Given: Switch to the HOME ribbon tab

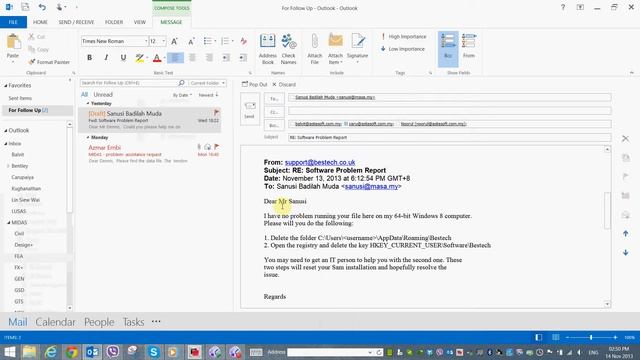Looking at the screenshot, I should pos(40,22).
